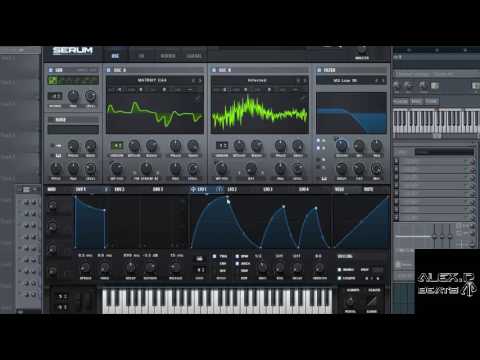Open the filter type dropdown
Viewport: 480px width, 360px height.
345,80
